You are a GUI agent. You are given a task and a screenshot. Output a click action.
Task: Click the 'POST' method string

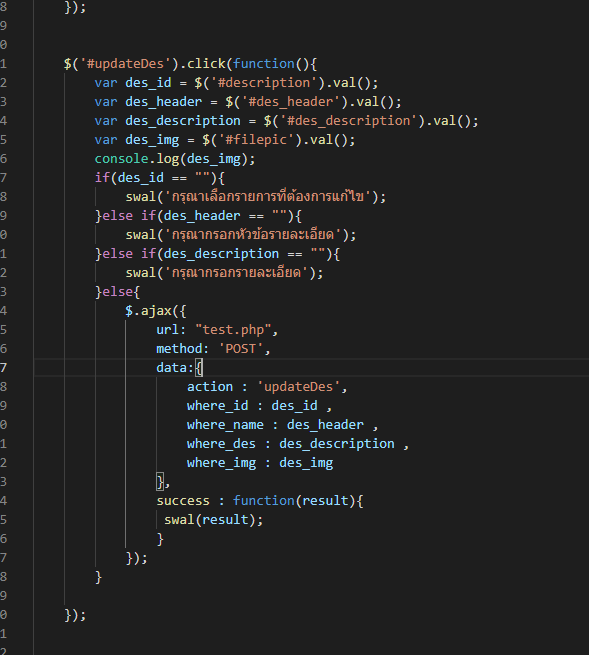241,348
